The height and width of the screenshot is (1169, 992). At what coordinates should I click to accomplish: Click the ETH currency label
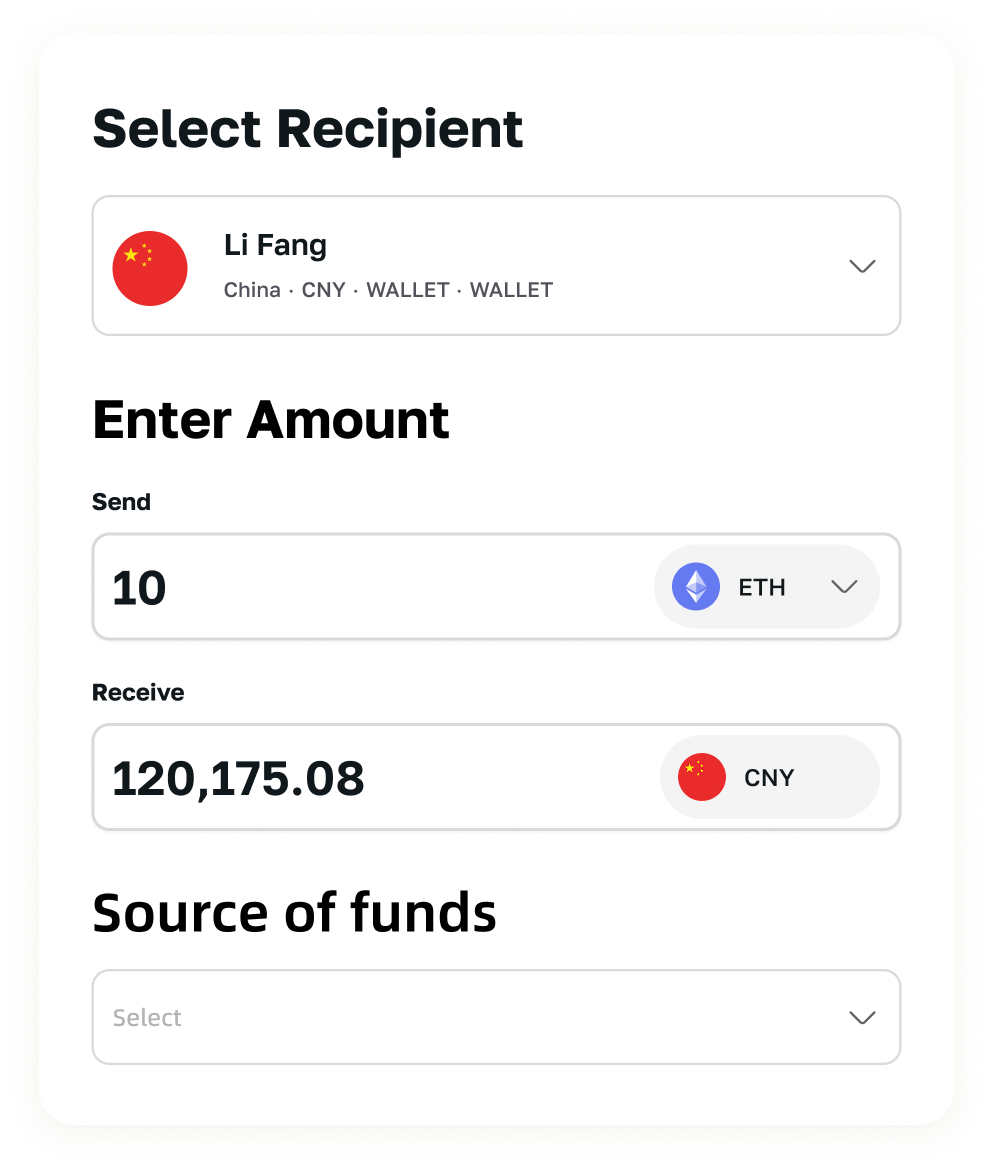(x=762, y=587)
